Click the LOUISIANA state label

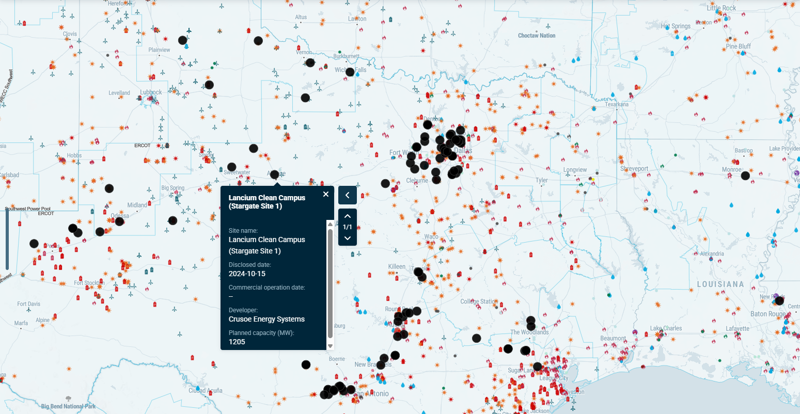click(722, 284)
